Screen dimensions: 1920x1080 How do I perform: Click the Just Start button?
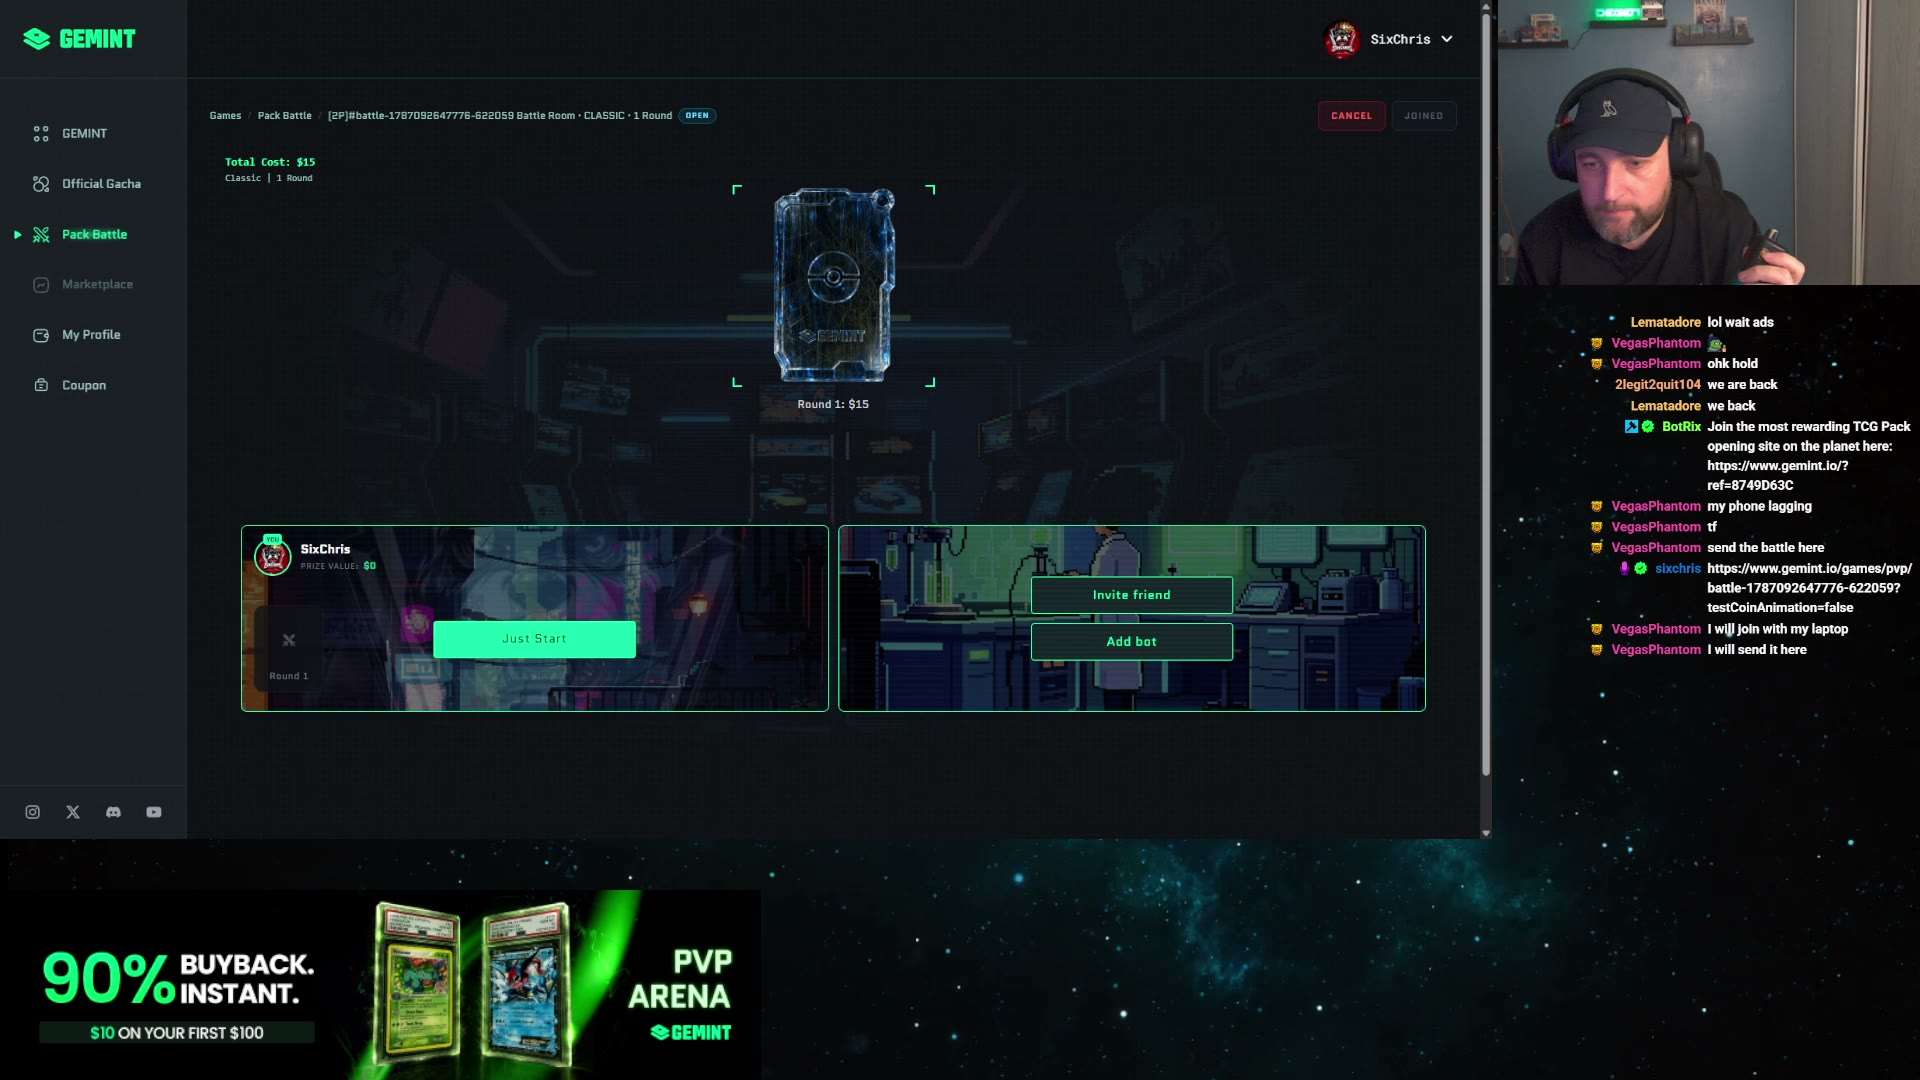(x=534, y=639)
